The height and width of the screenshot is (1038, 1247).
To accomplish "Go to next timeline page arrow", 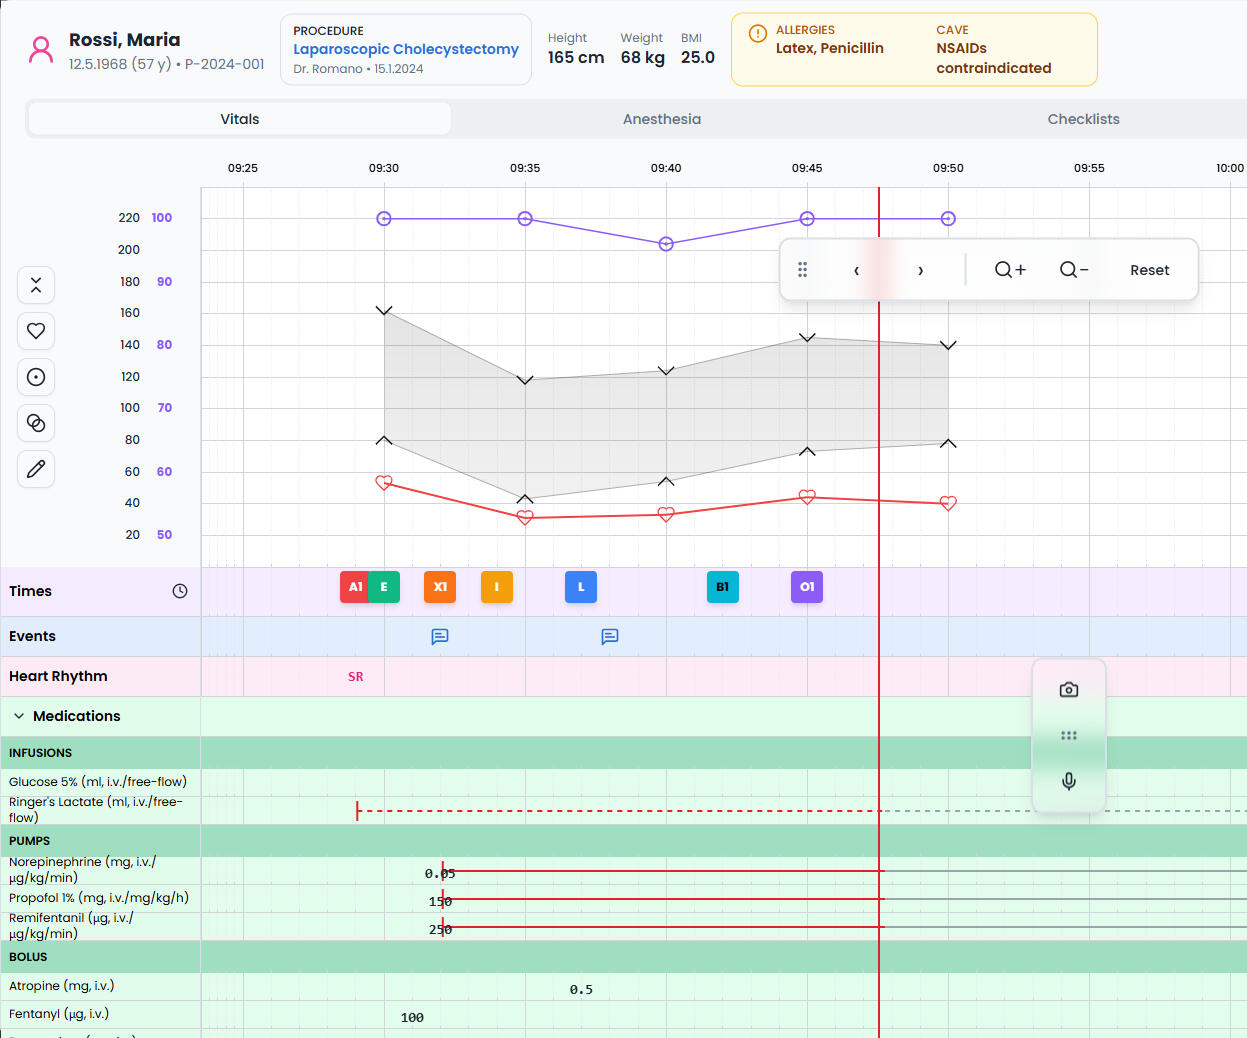I will point(920,270).
